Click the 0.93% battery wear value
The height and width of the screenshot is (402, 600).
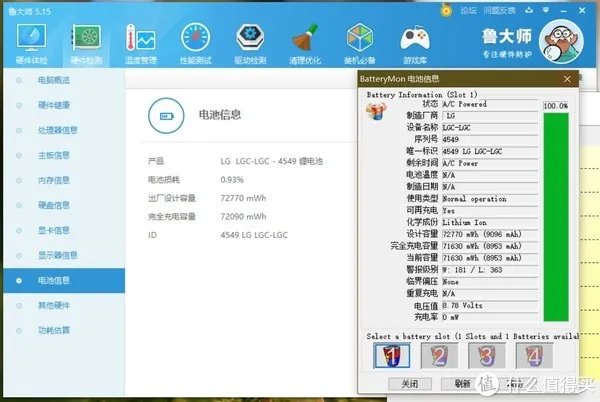[232, 180]
